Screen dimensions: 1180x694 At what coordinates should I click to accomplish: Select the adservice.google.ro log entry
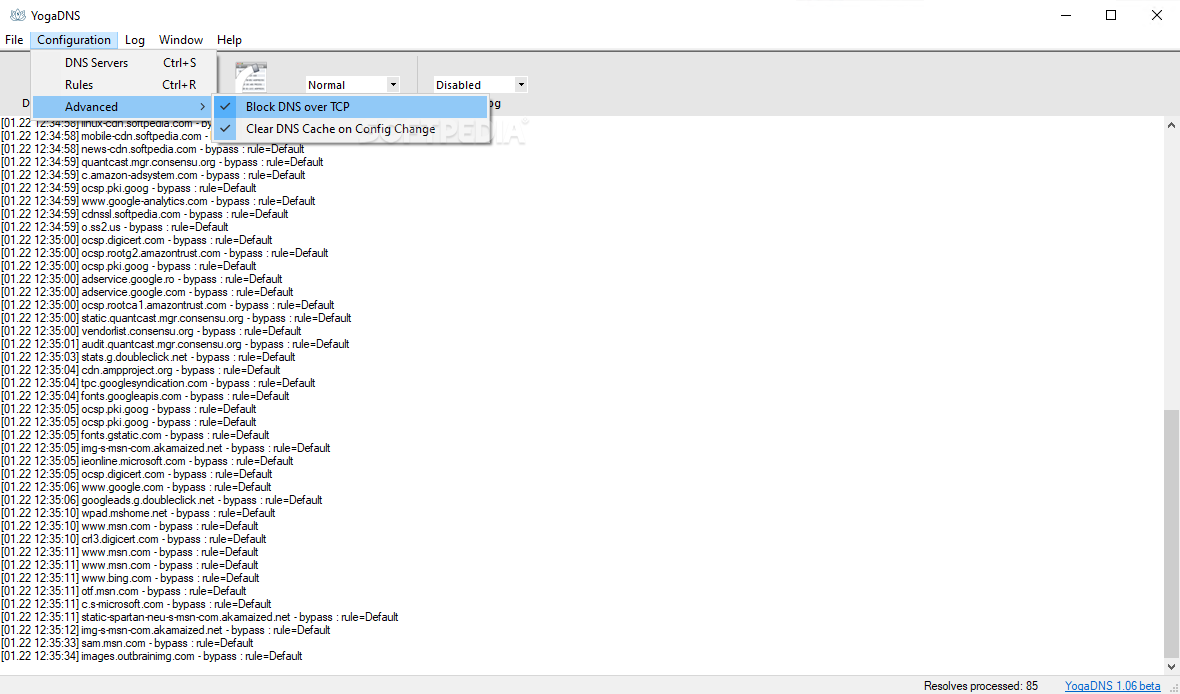pos(141,279)
